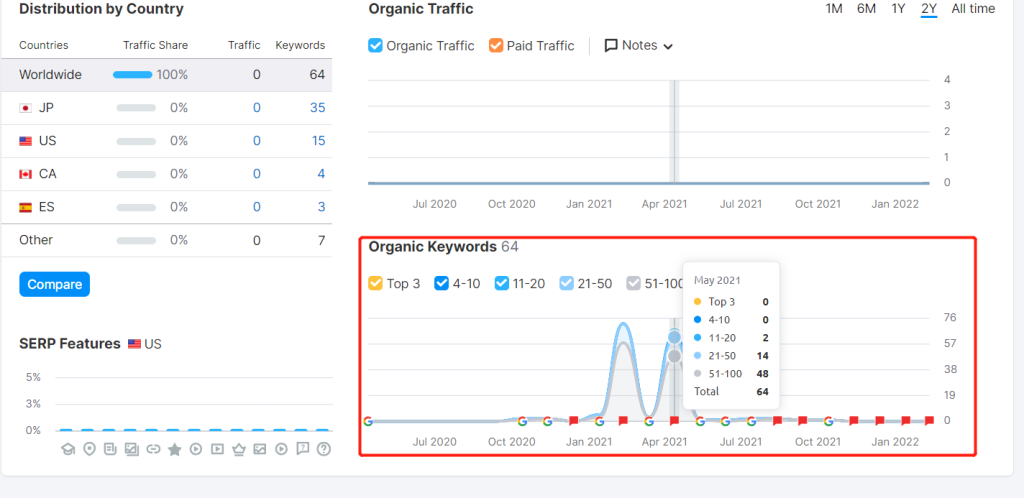Viewport: 1024px width, 498px height.
Task: Select the All time range tab
Action: tap(972, 9)
